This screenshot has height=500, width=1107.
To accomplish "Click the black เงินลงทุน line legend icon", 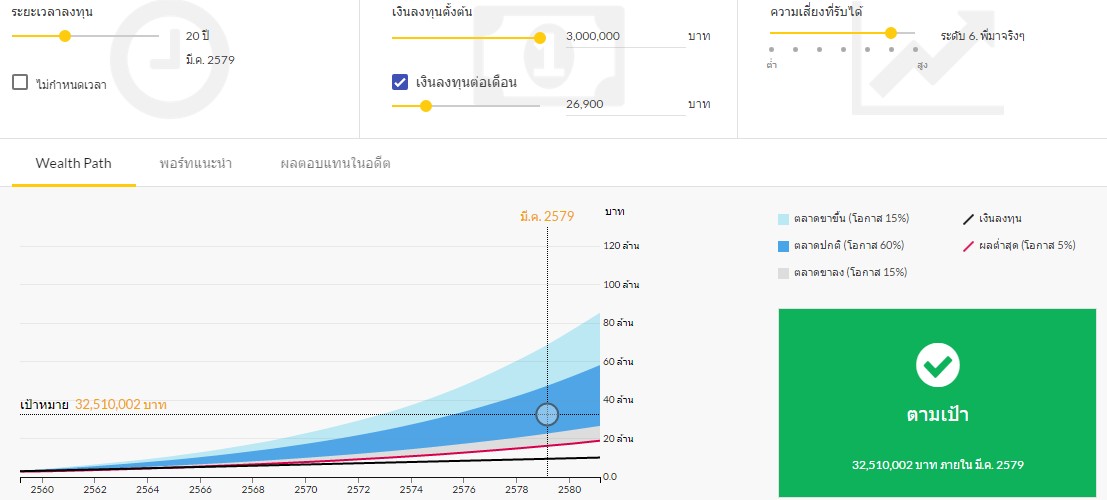I will 968,219.
